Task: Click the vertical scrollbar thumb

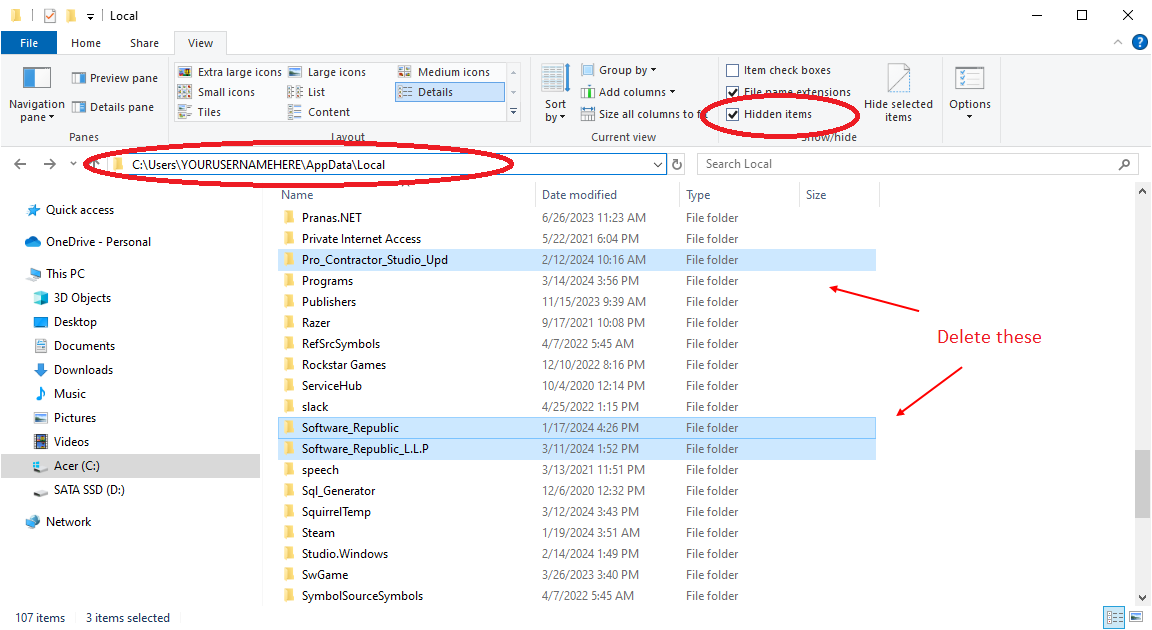Action: pos(1141,484)
